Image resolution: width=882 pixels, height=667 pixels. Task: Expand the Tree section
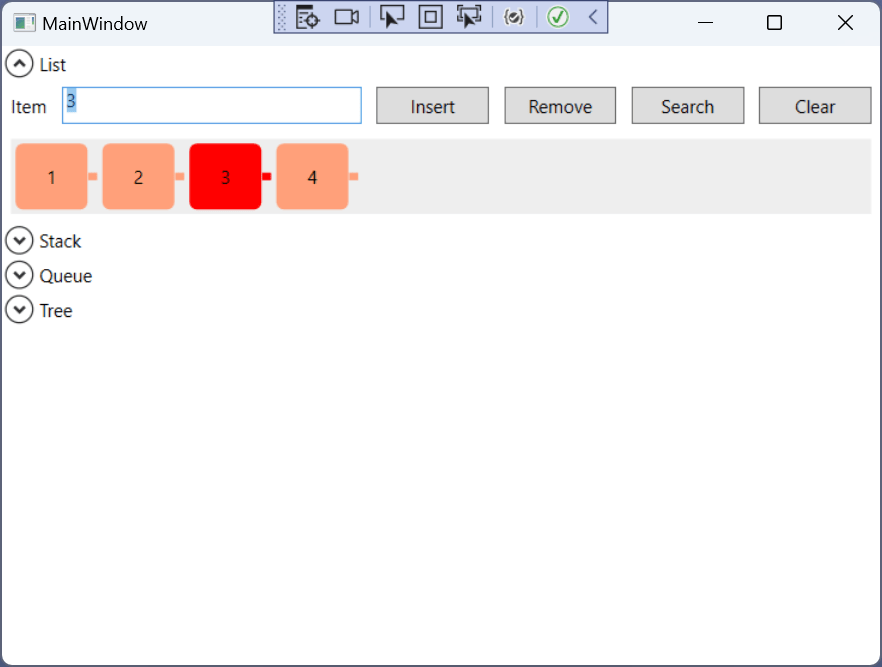20,310
